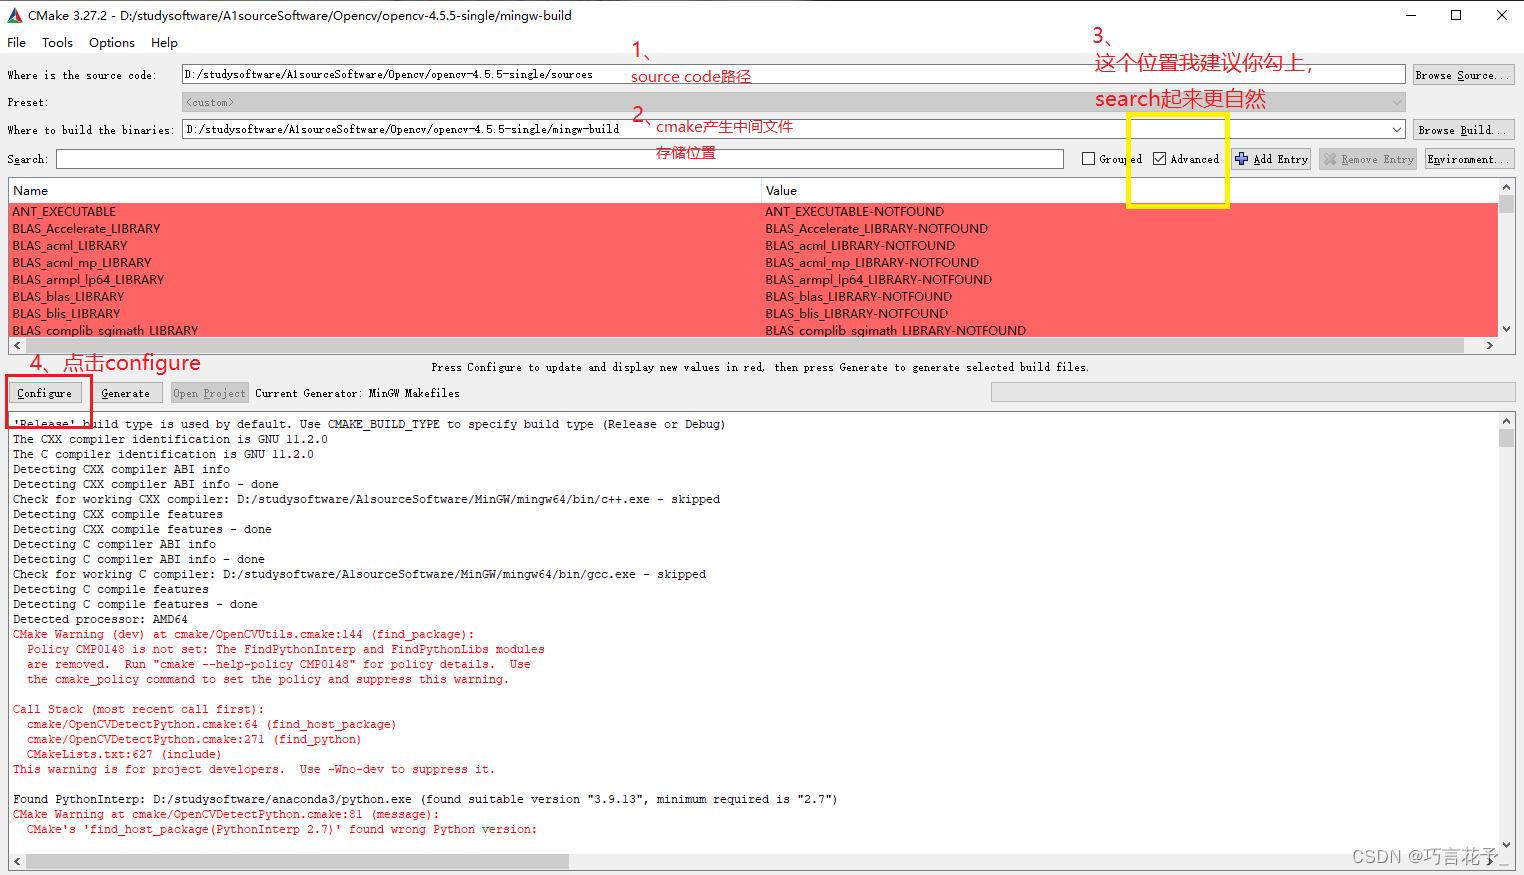Viewport: 1524px width, 875px height.
Task: Expand the build binaries path dropdown
Action: 1397,130
